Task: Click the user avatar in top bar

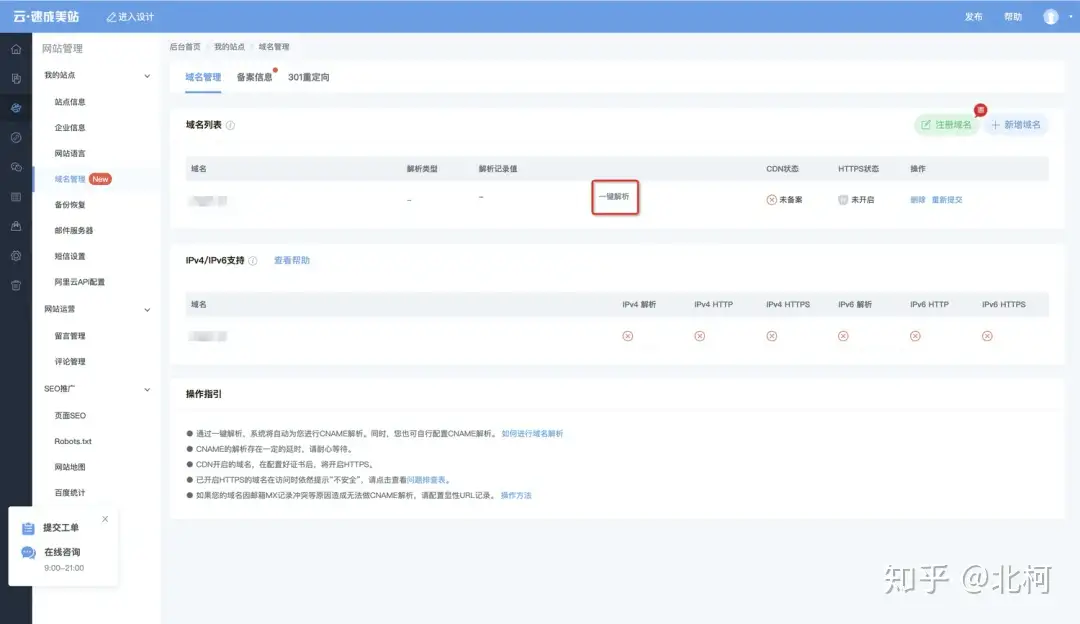Action: tap(1050, 17)
